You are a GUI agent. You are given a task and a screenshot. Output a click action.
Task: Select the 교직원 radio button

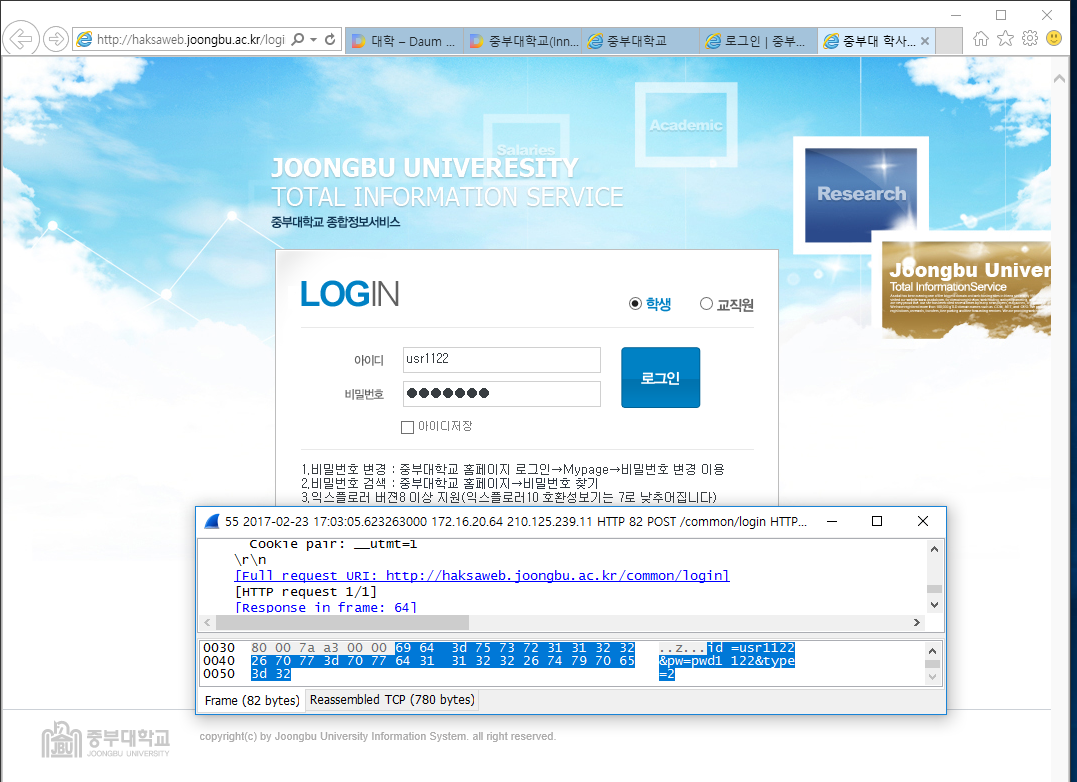(x=706, y=303)
